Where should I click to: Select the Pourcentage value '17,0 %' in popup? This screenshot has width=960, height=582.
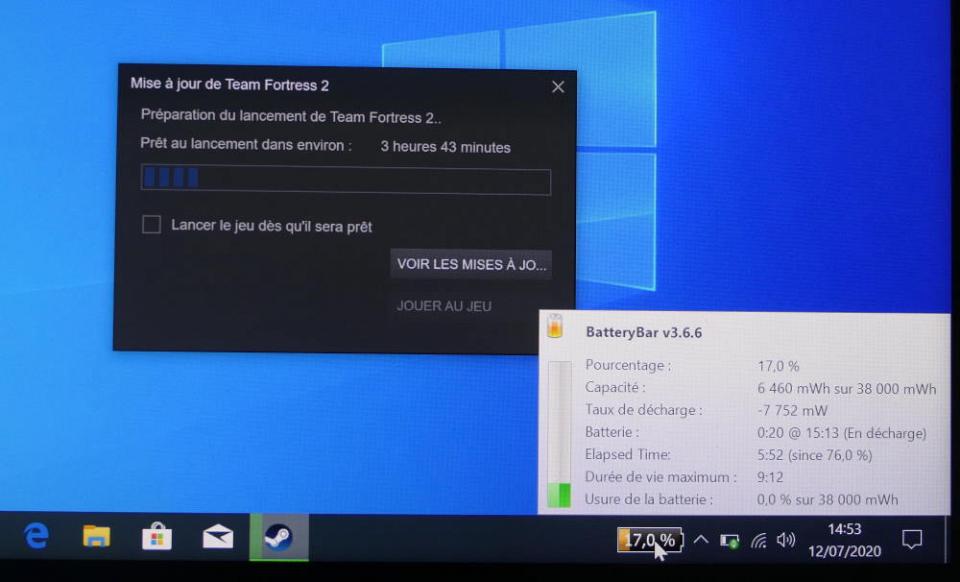(x=778, y=366)
